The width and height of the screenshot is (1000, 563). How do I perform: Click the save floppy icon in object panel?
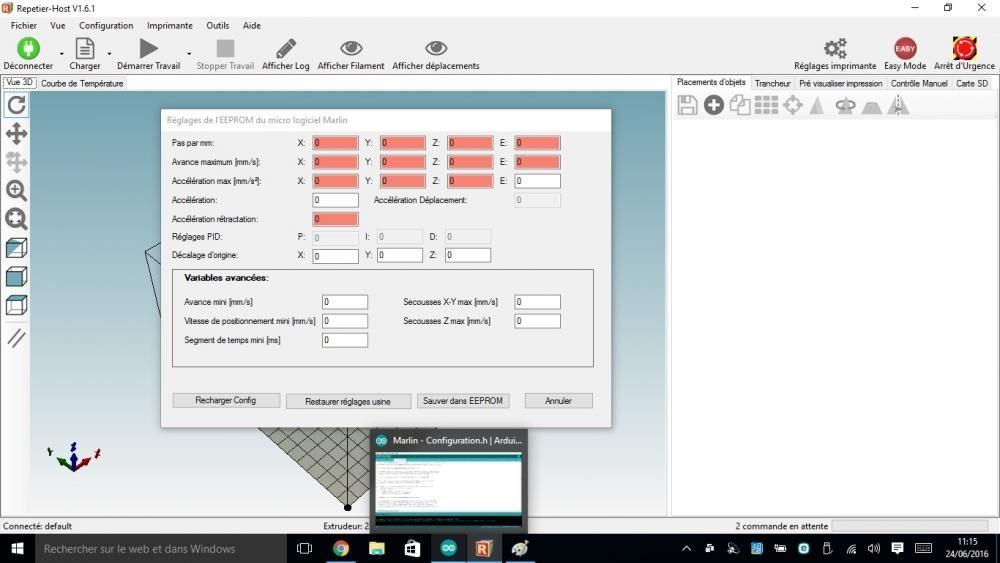(688, 105)
